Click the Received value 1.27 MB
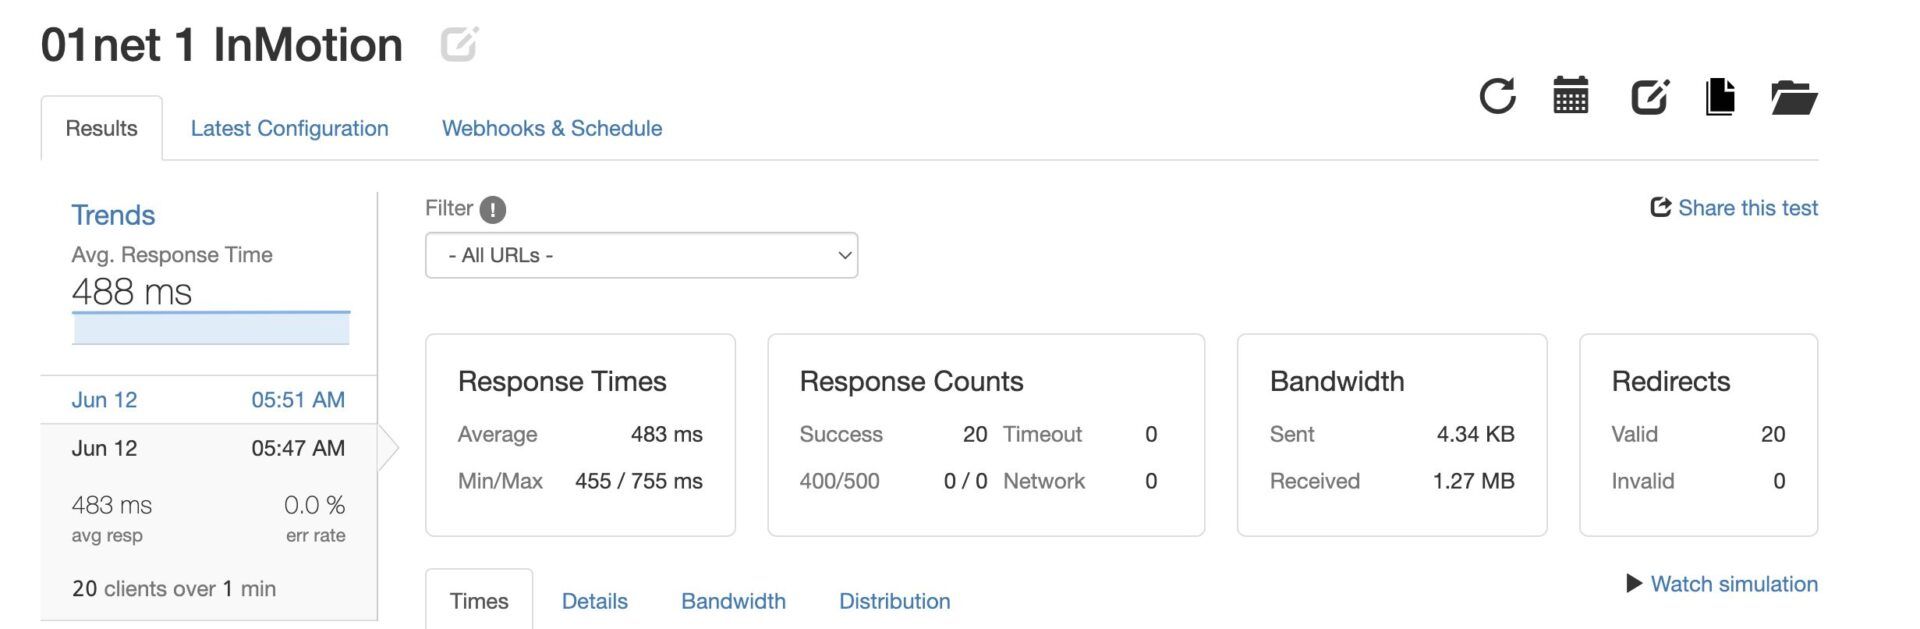1920x629 pixels. (1473, 481)
